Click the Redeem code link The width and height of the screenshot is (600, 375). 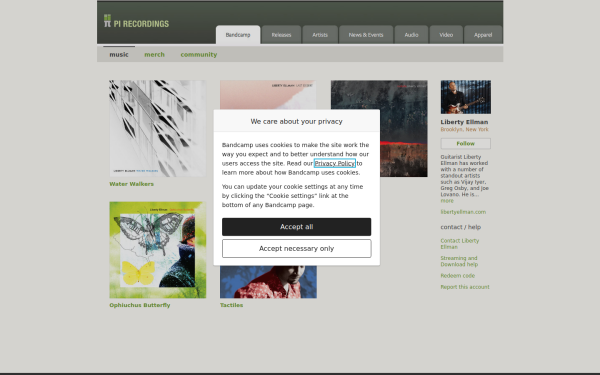458,276
